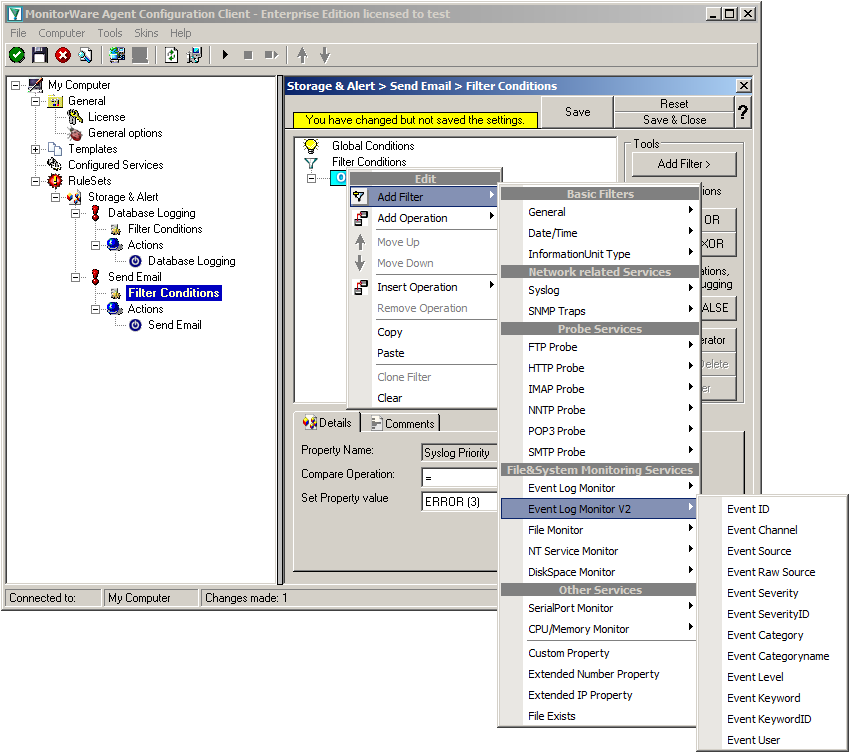Screen dimensions: 850x753
Task: Click the refresh document toolbar icon
Action: coord(171,55)
